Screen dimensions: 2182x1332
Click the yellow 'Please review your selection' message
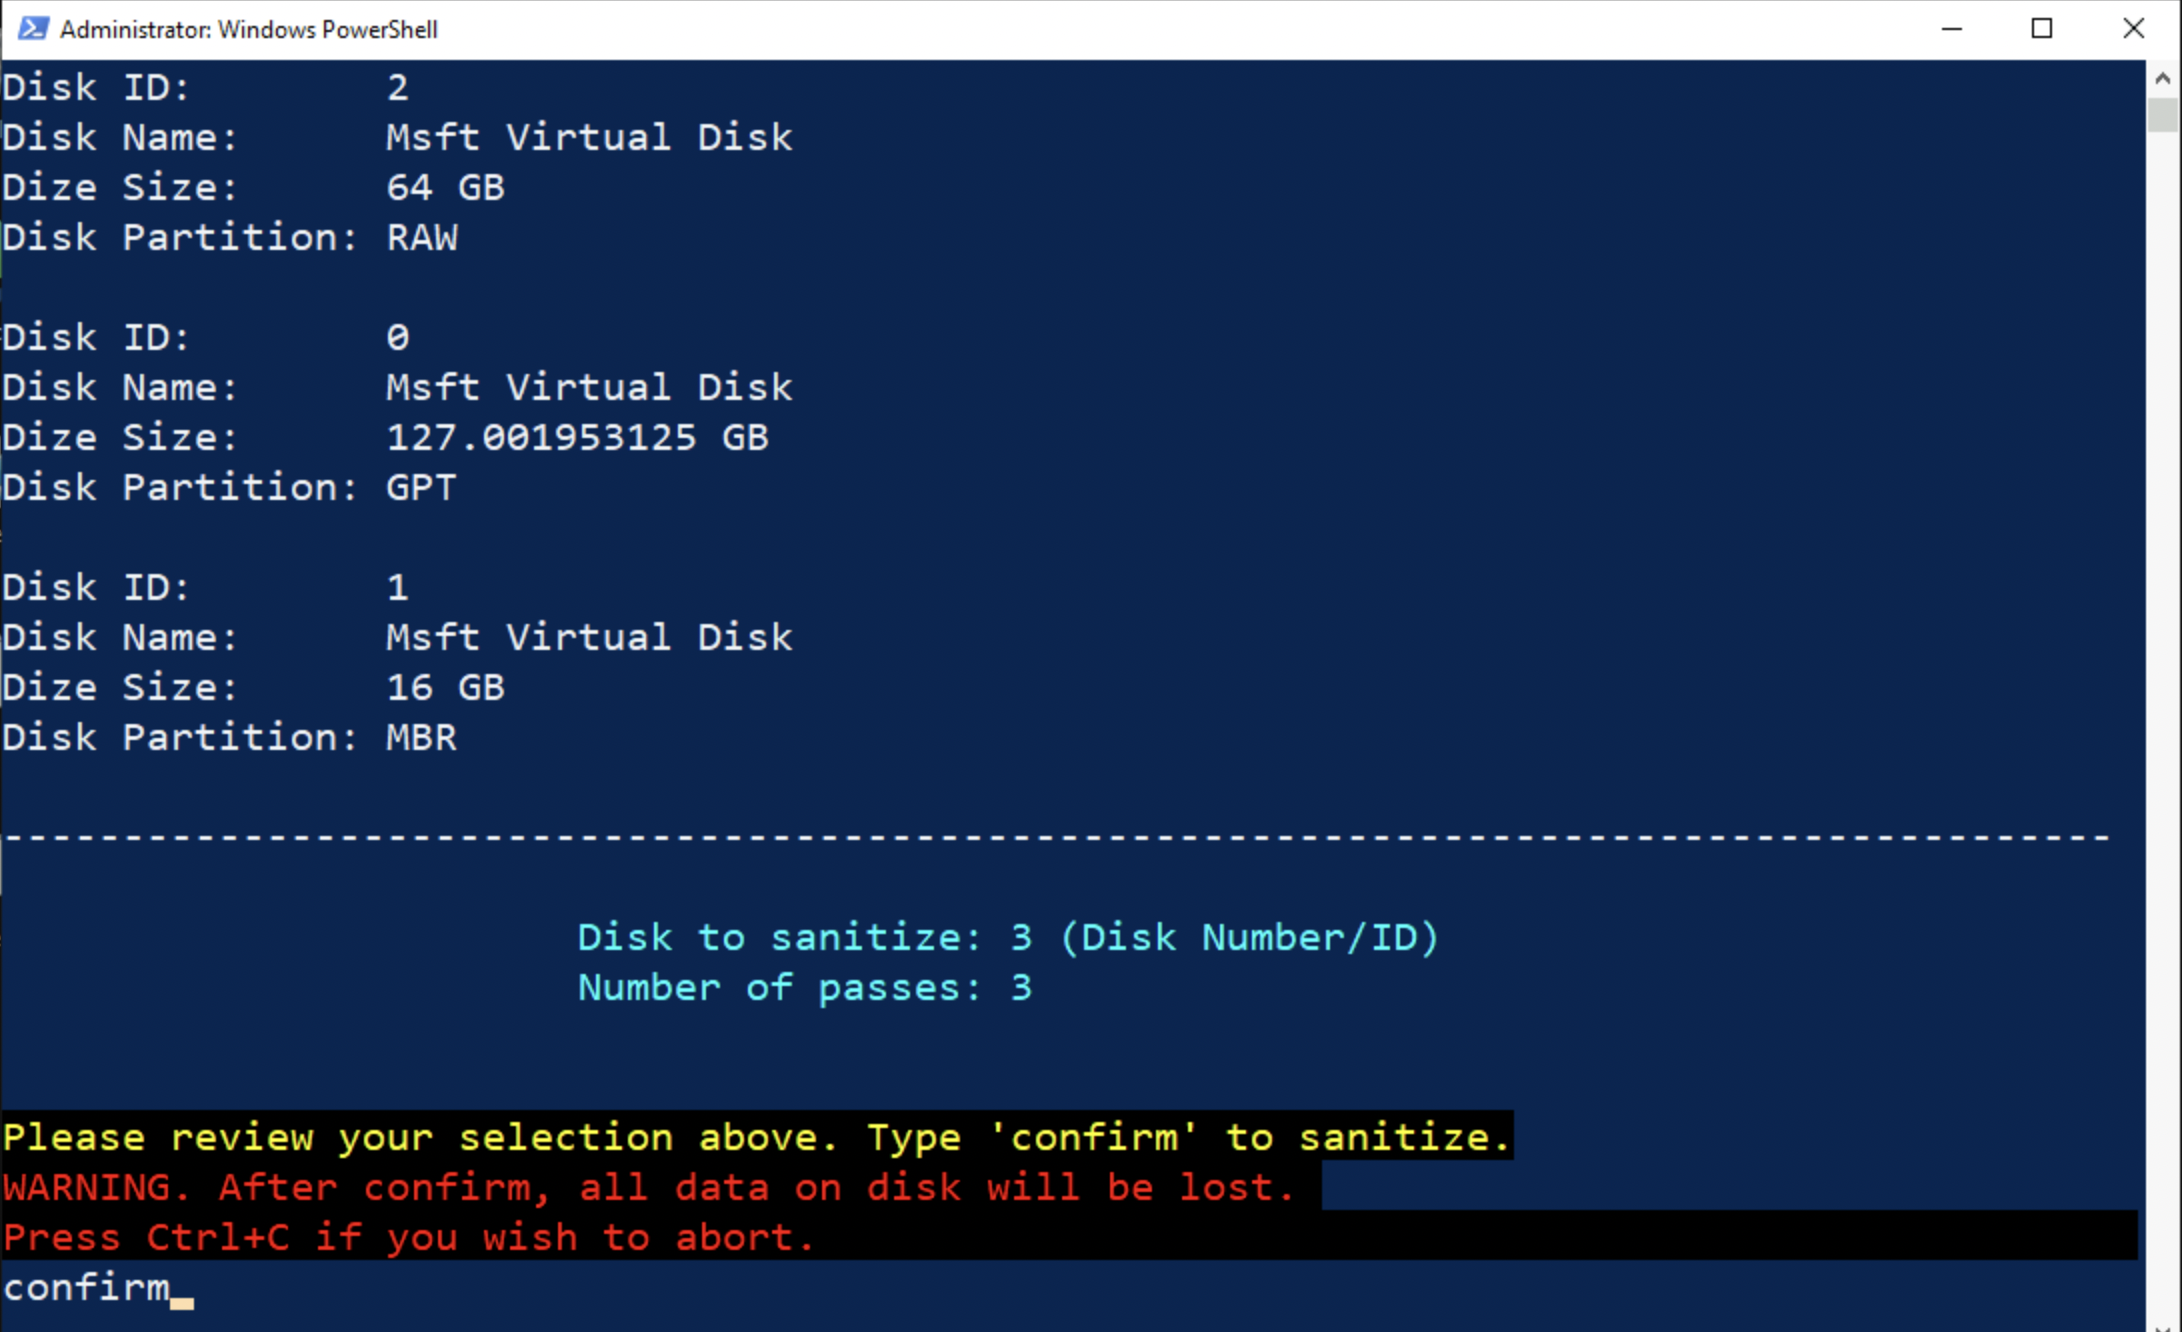757,1137
